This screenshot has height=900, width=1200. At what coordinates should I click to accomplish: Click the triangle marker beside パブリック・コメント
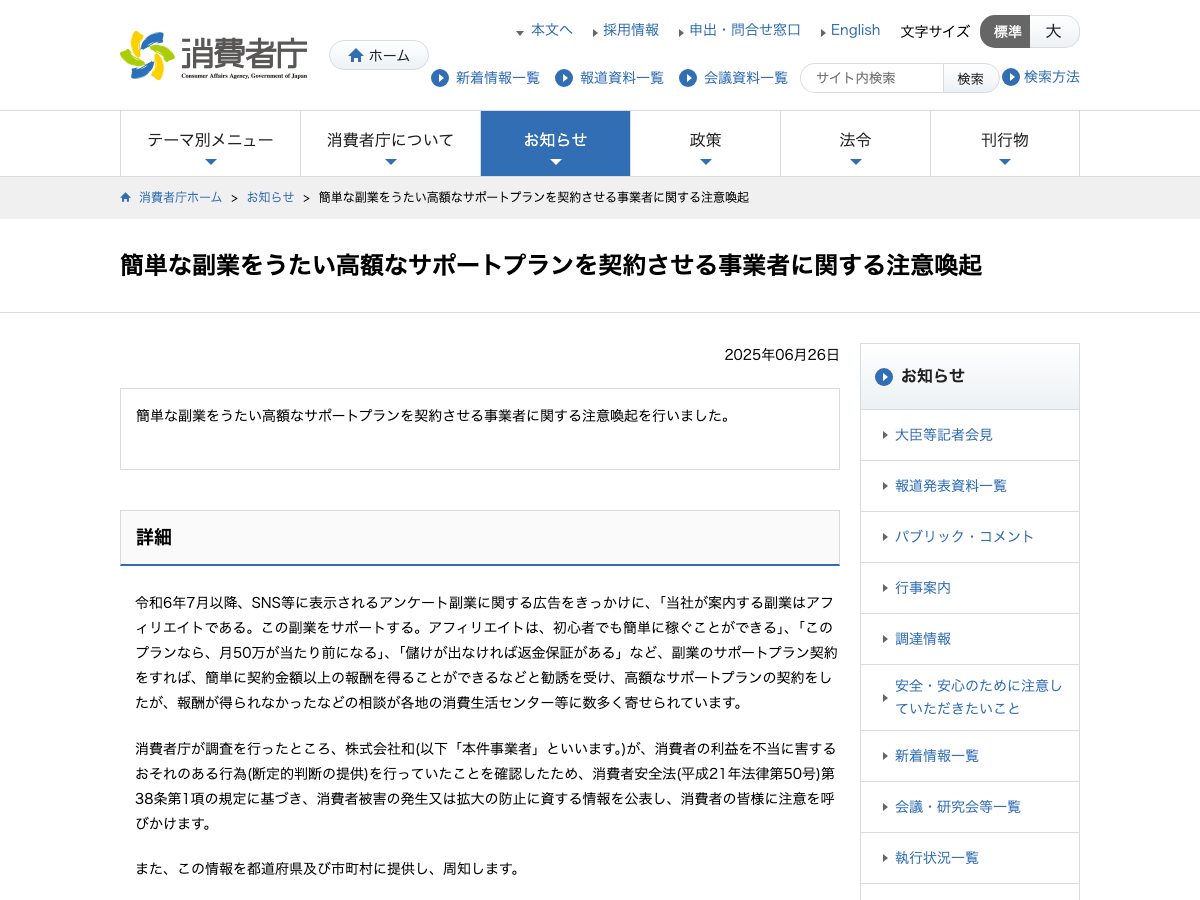886,537
